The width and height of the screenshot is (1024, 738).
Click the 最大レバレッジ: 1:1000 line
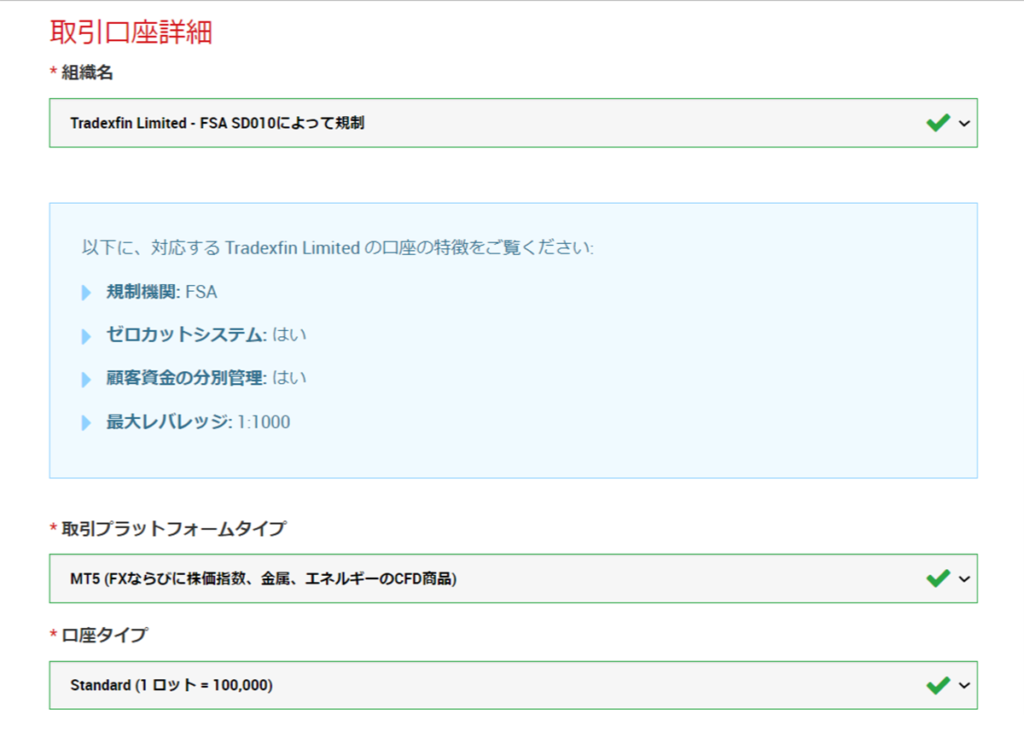(198, 422)
